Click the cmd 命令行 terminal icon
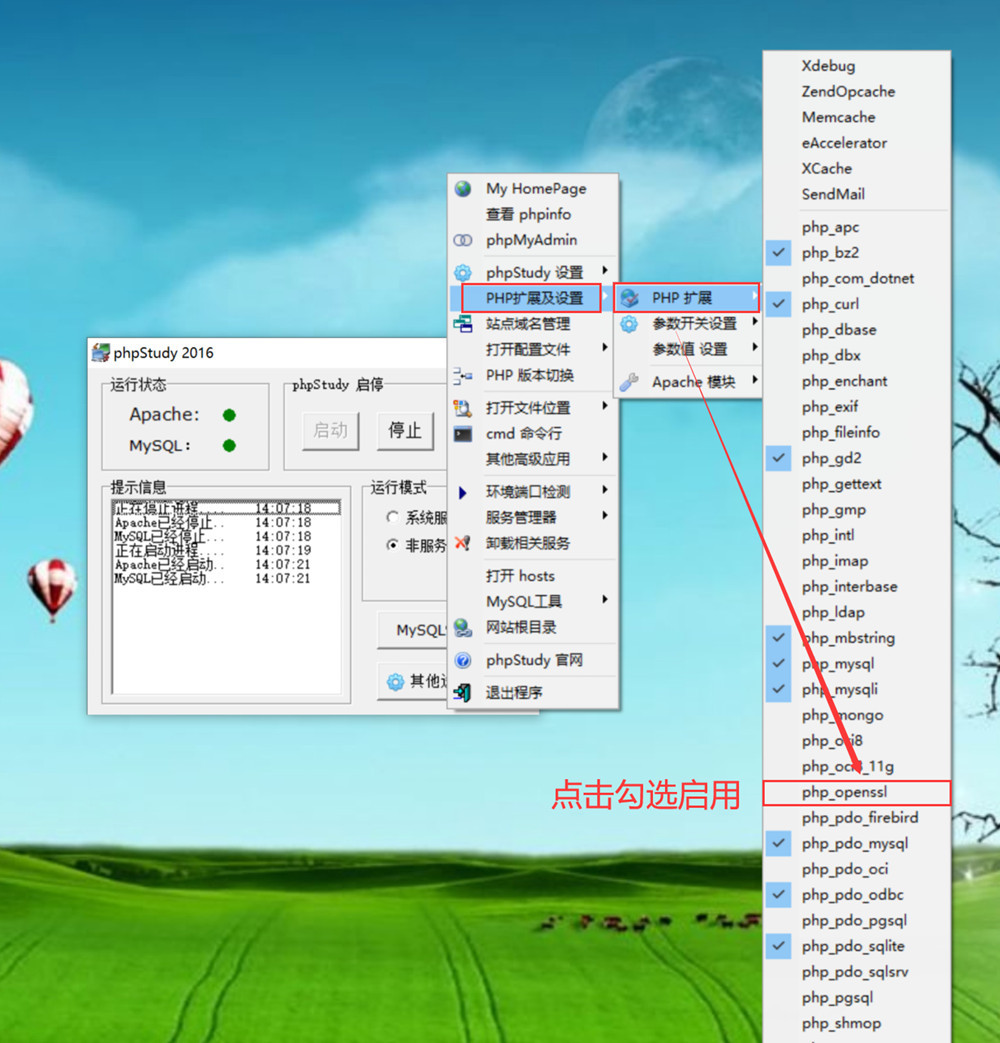1000x1043 pixels. (x=462, y=434)
